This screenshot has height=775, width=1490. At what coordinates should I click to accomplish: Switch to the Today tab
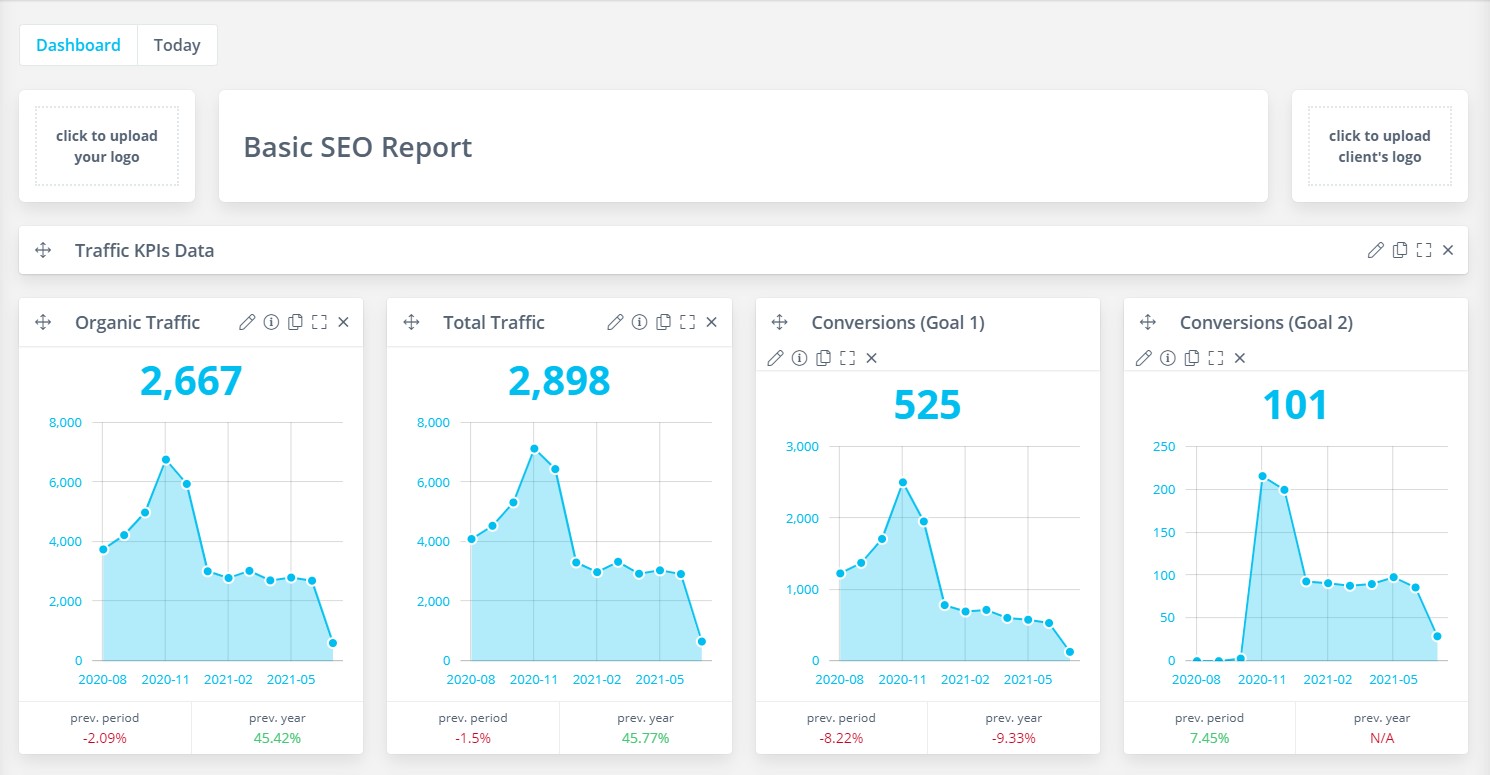(177, 44)
